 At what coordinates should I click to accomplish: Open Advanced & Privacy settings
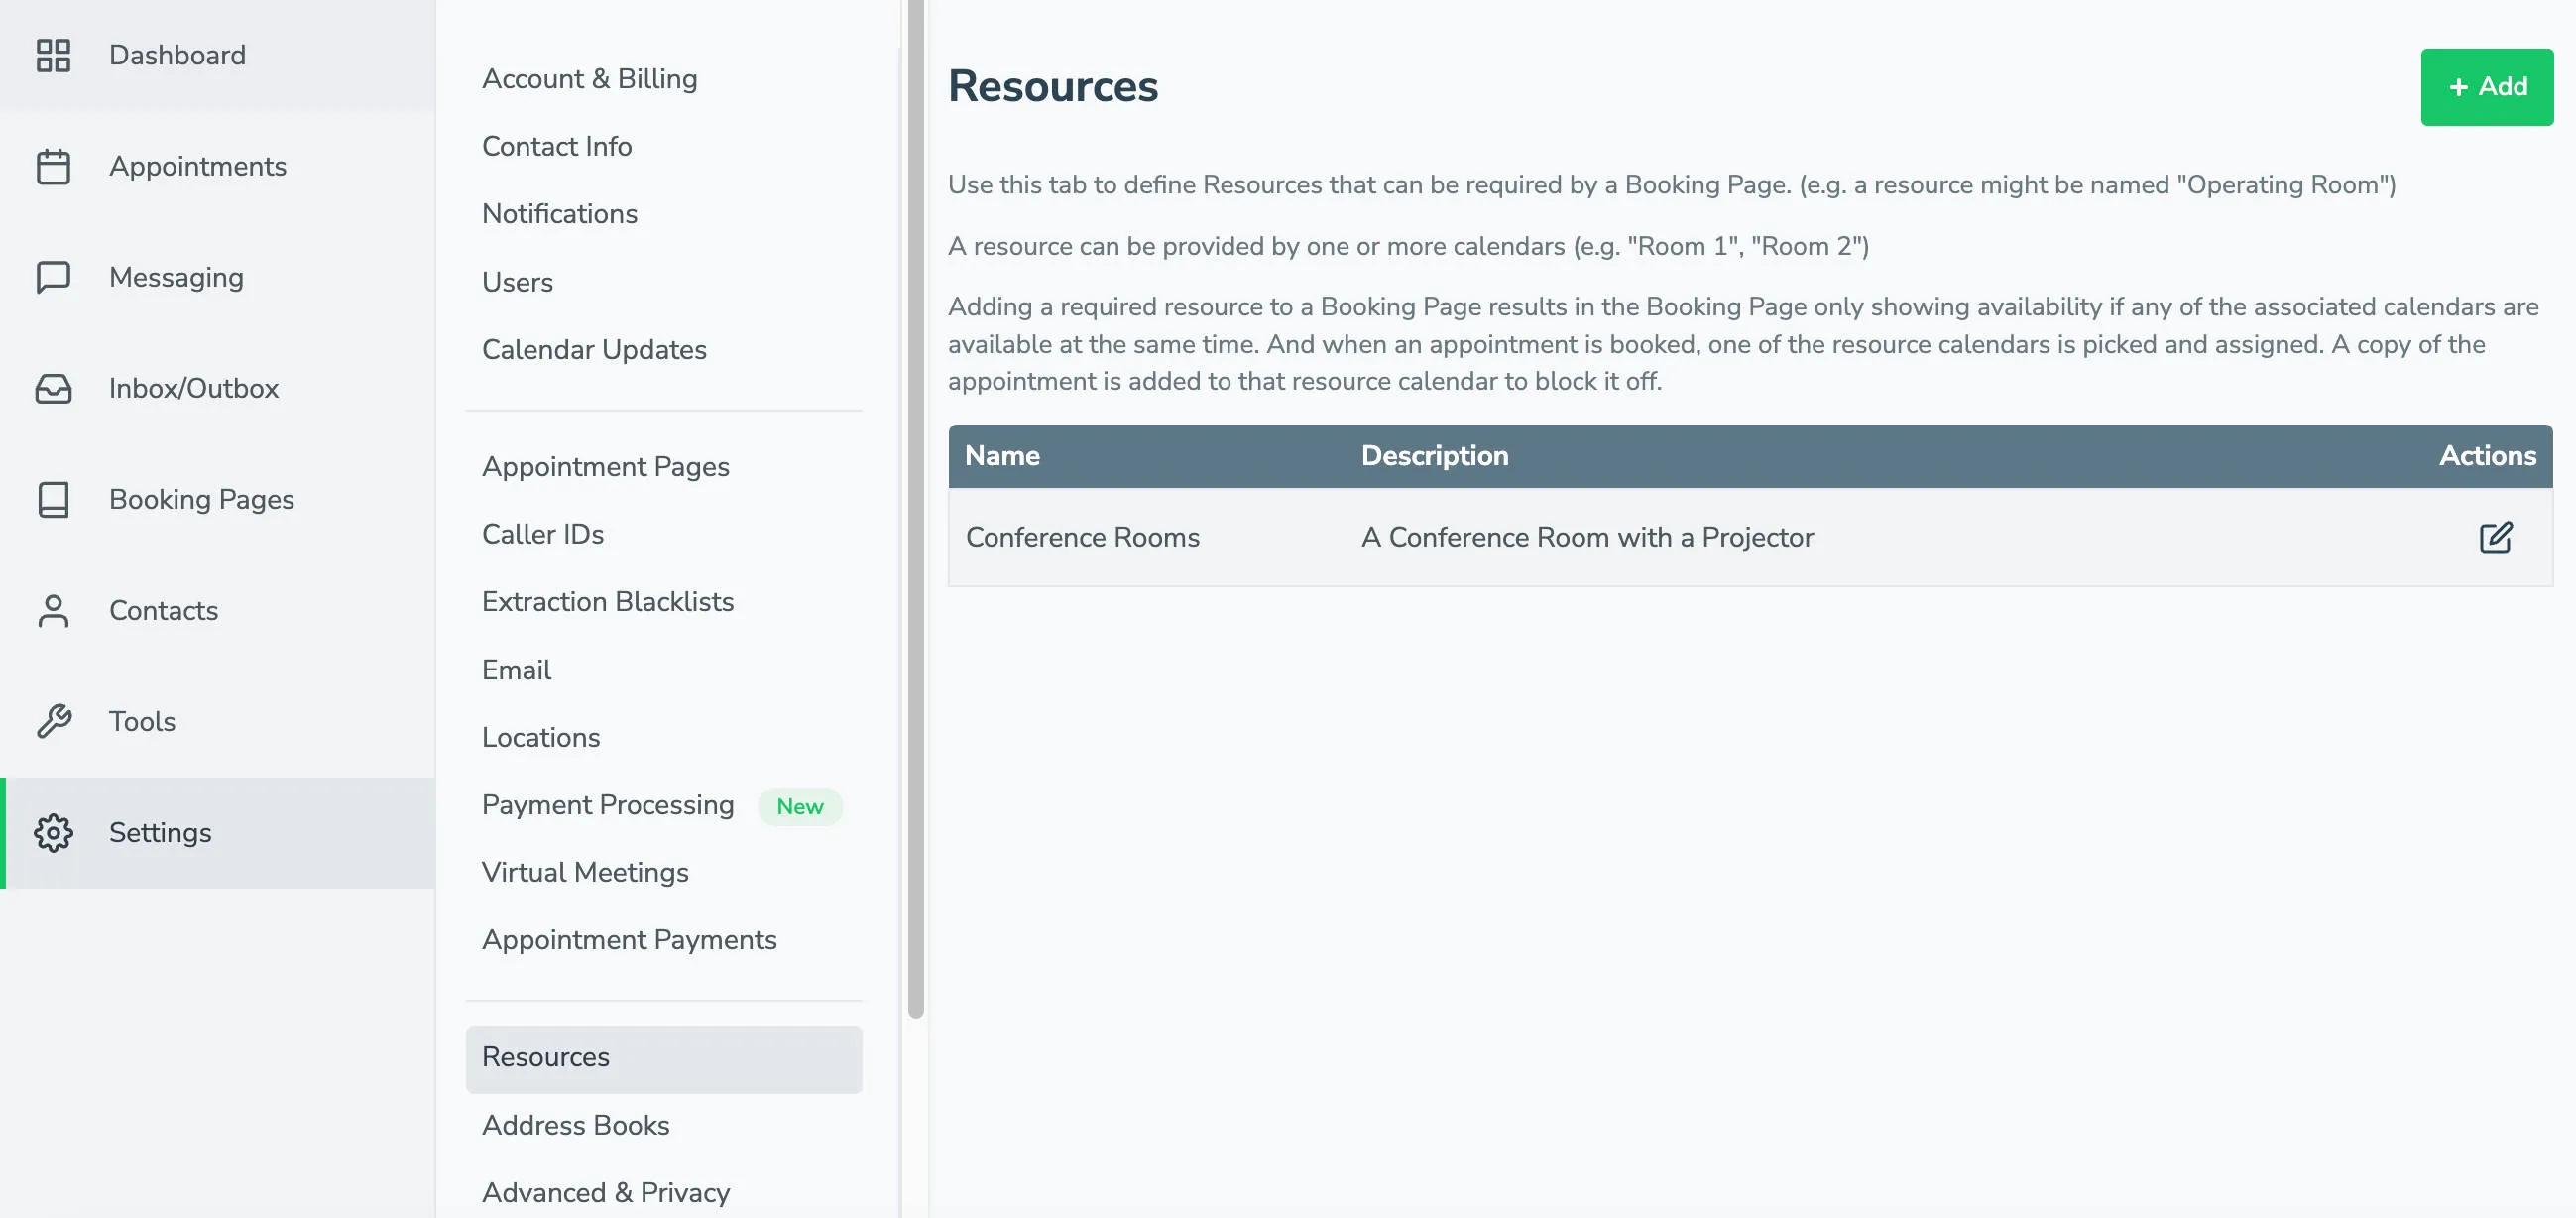606,1192
